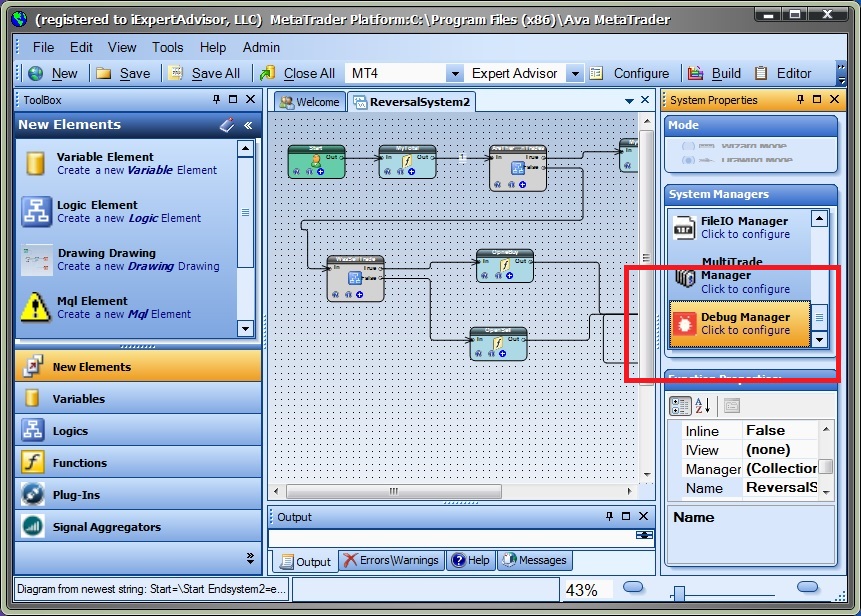This screenshot has height=616, width=861.
Task: Open the Editor toolbar item
Action: tap(783, 73)
